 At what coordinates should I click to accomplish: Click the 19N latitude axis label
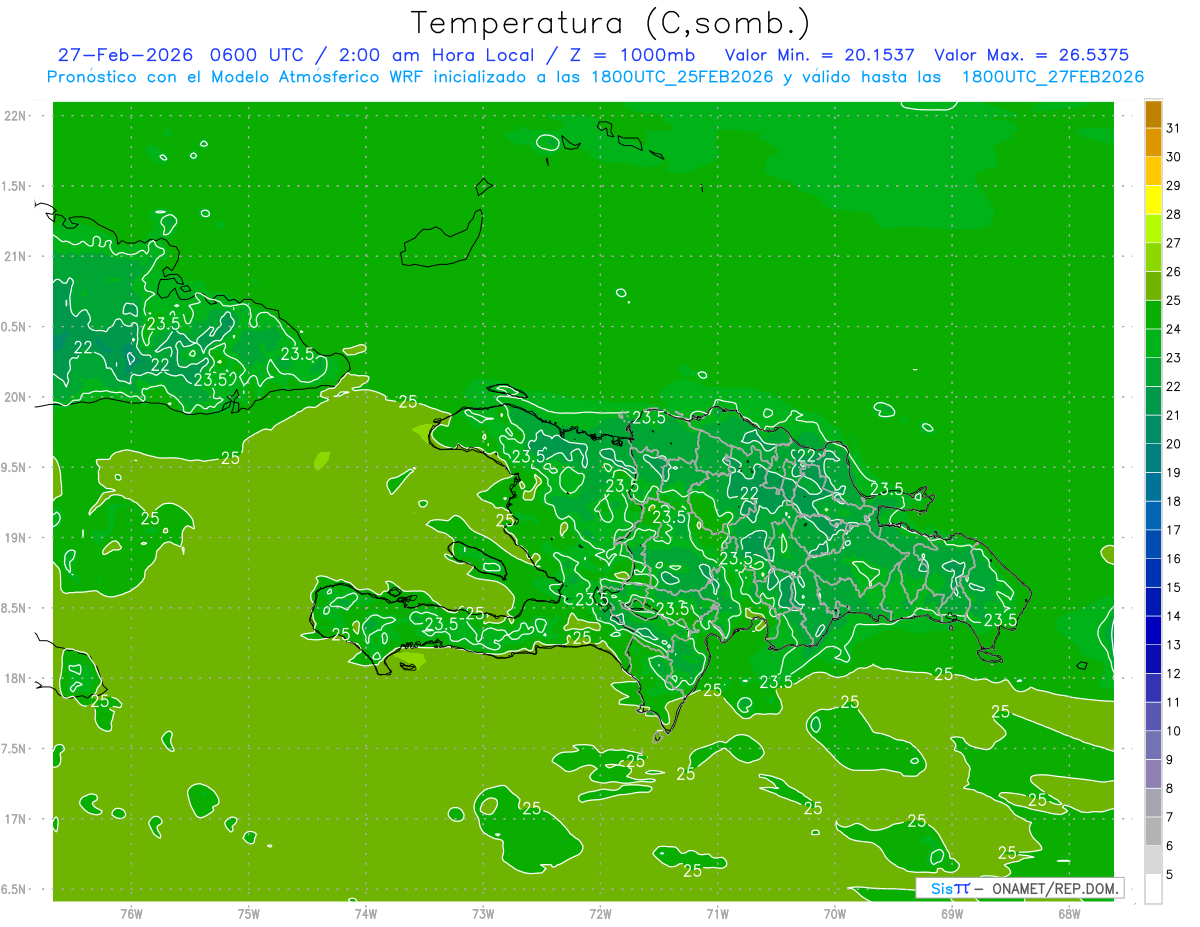point(15,538)
